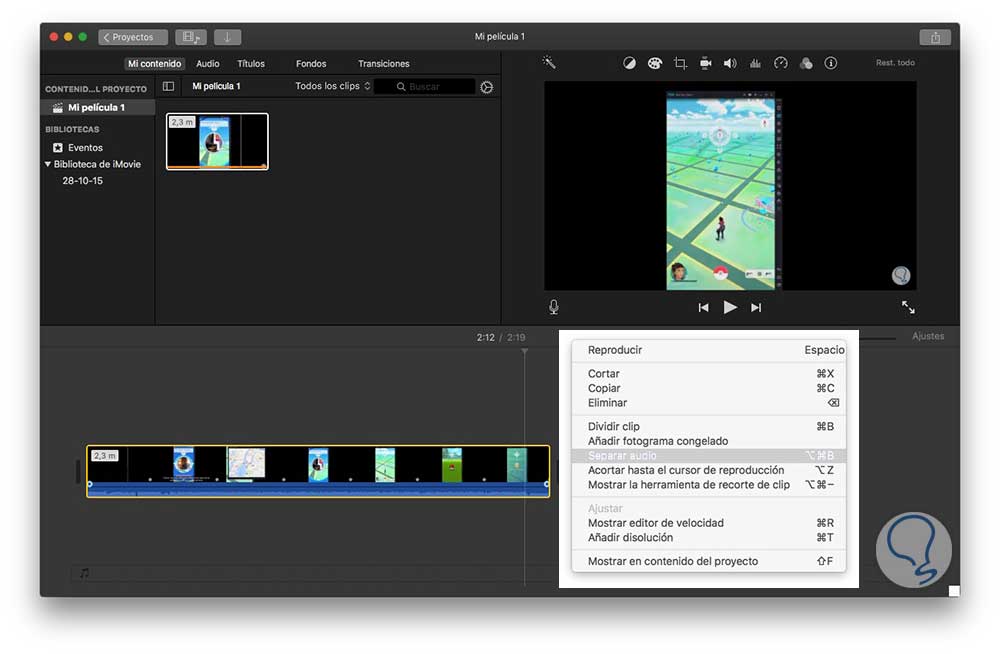Choose Mostrar editor de velocidad
This screenshot has height=654, width=1000.
tap(709, 523)
